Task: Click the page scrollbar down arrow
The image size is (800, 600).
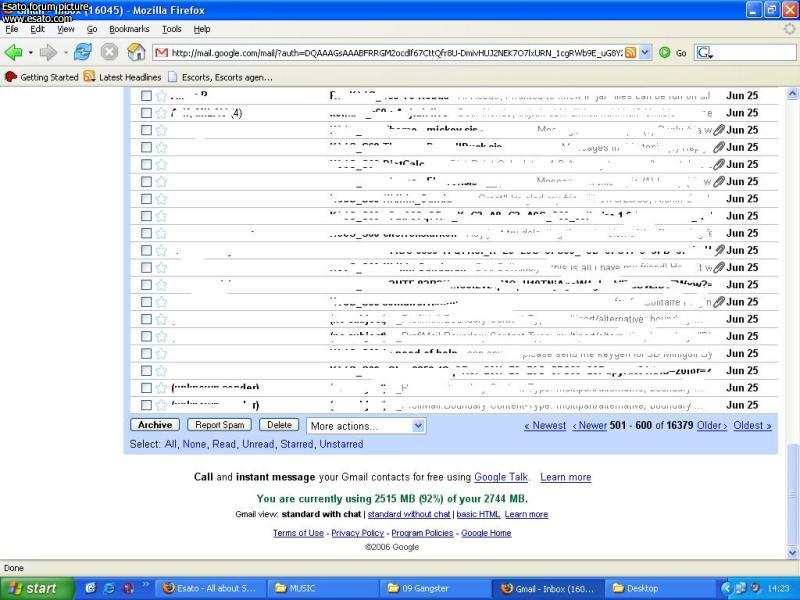Action: pyautogui.click(x=792, y=553)
